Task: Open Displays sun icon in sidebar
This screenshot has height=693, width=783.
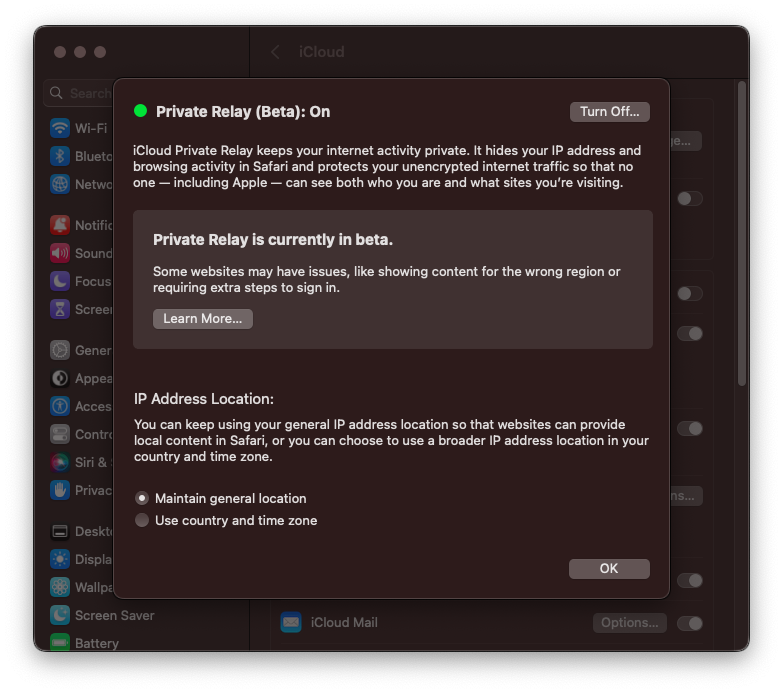Action: pos(60,559)
